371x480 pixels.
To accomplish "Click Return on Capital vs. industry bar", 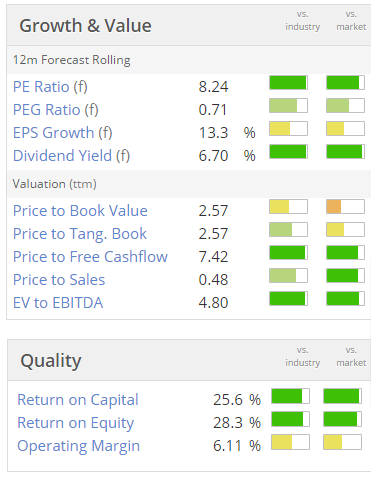I will (x=290, y=396).
